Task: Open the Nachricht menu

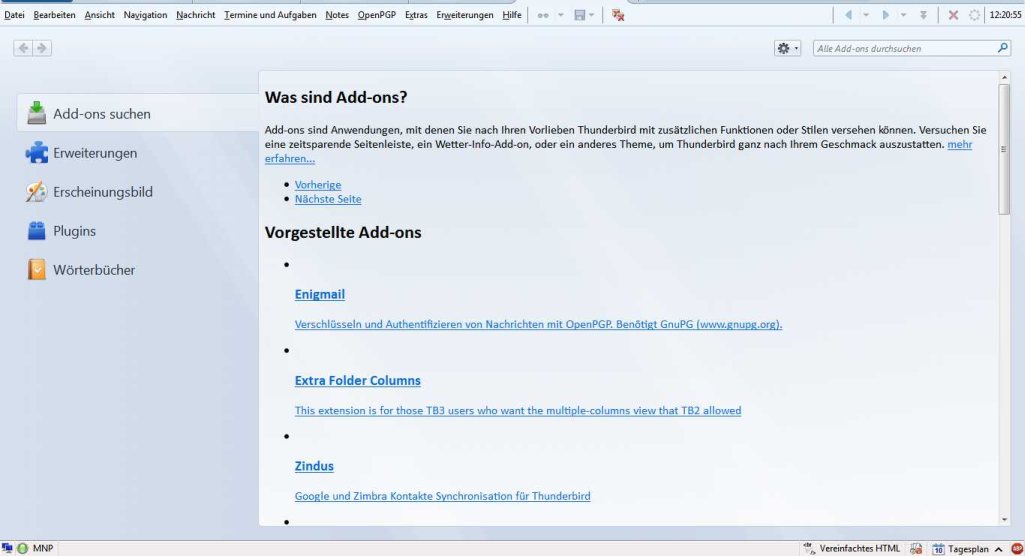Action: [195, 14]
